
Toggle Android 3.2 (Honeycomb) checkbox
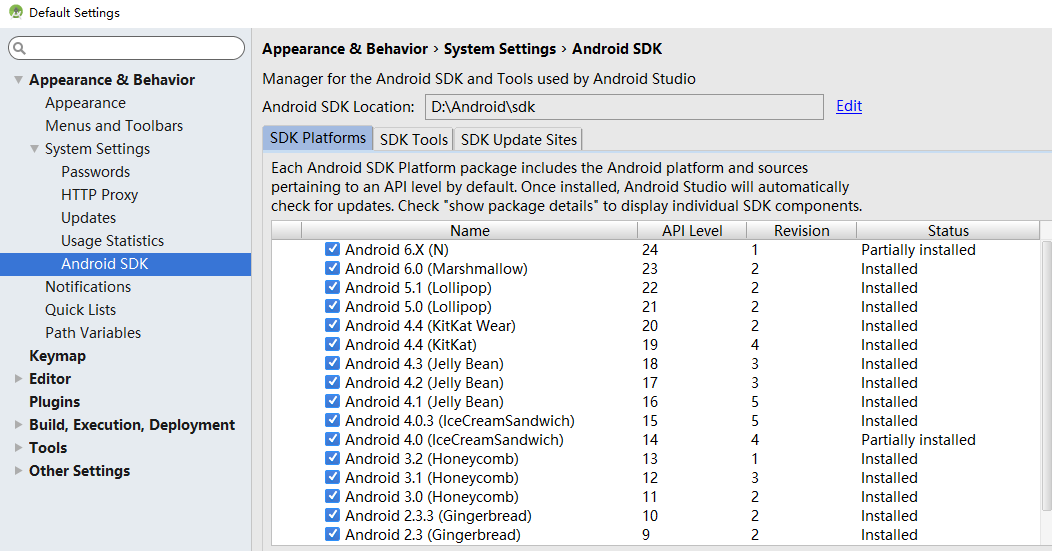pyautogui.click(x=332, y=458)
